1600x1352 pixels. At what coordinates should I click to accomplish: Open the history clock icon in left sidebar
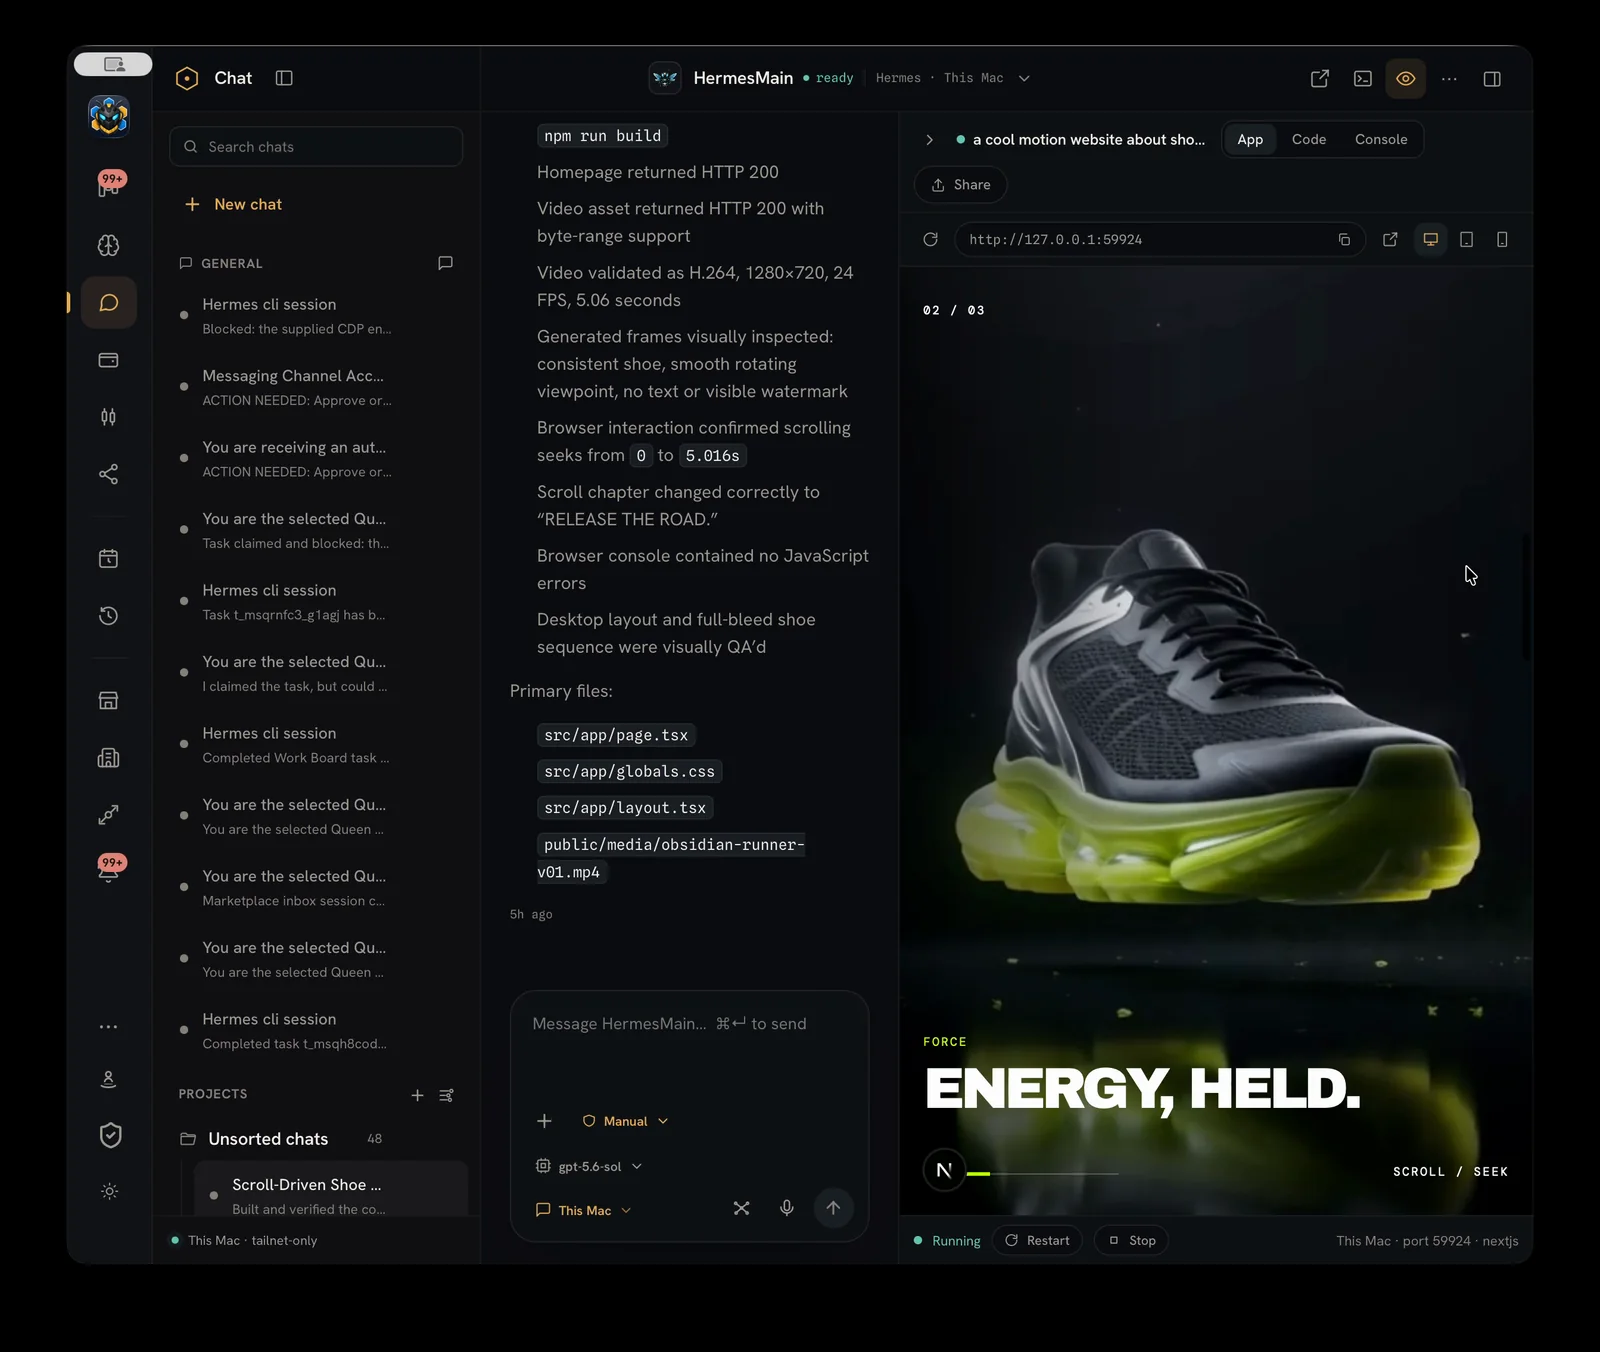[109, 616]
